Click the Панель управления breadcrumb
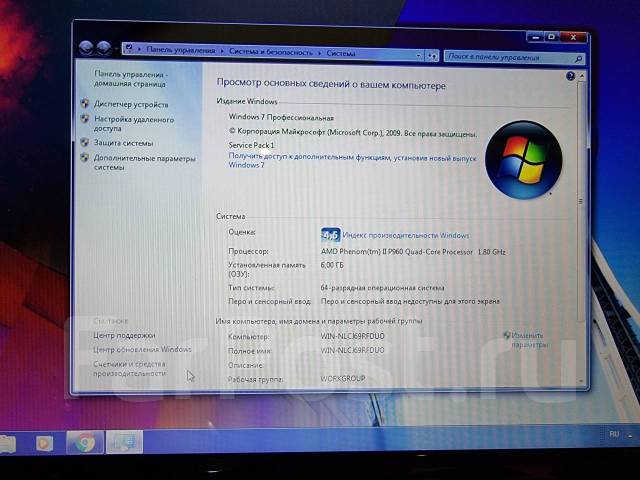 pyautogui.click(x=181, y=50)
